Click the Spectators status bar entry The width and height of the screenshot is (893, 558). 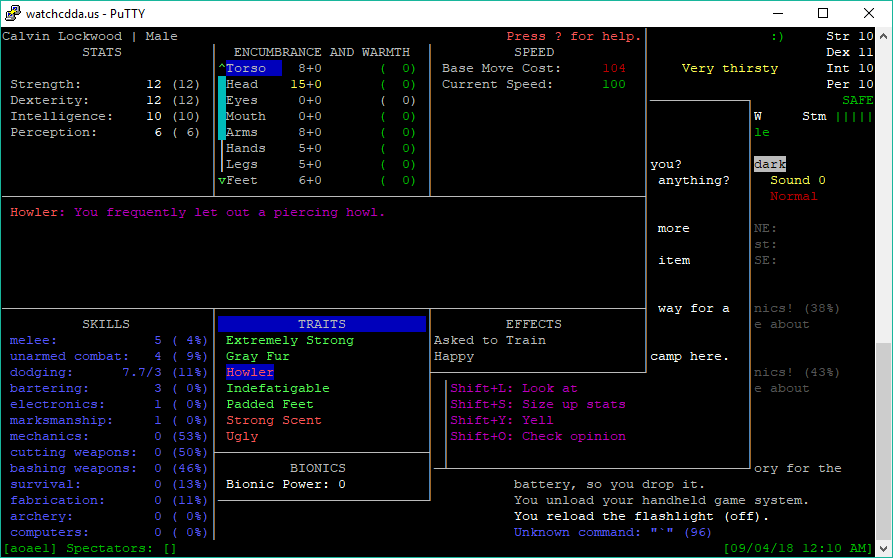[121, 548]
